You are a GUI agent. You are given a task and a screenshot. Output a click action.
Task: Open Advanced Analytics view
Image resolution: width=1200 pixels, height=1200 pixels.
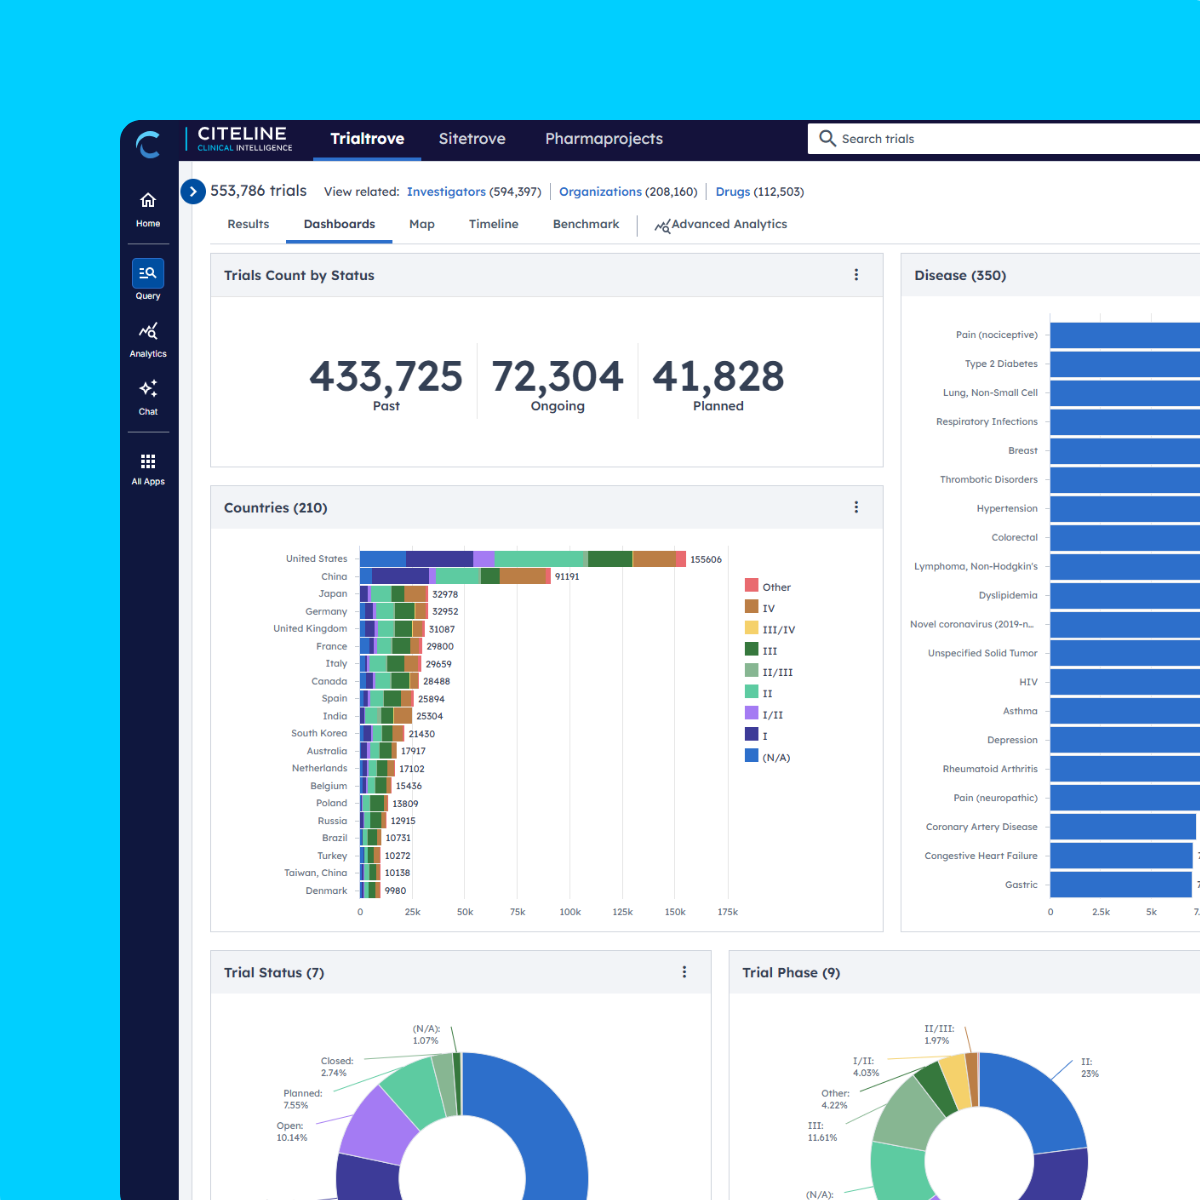(x=721, y=224)
